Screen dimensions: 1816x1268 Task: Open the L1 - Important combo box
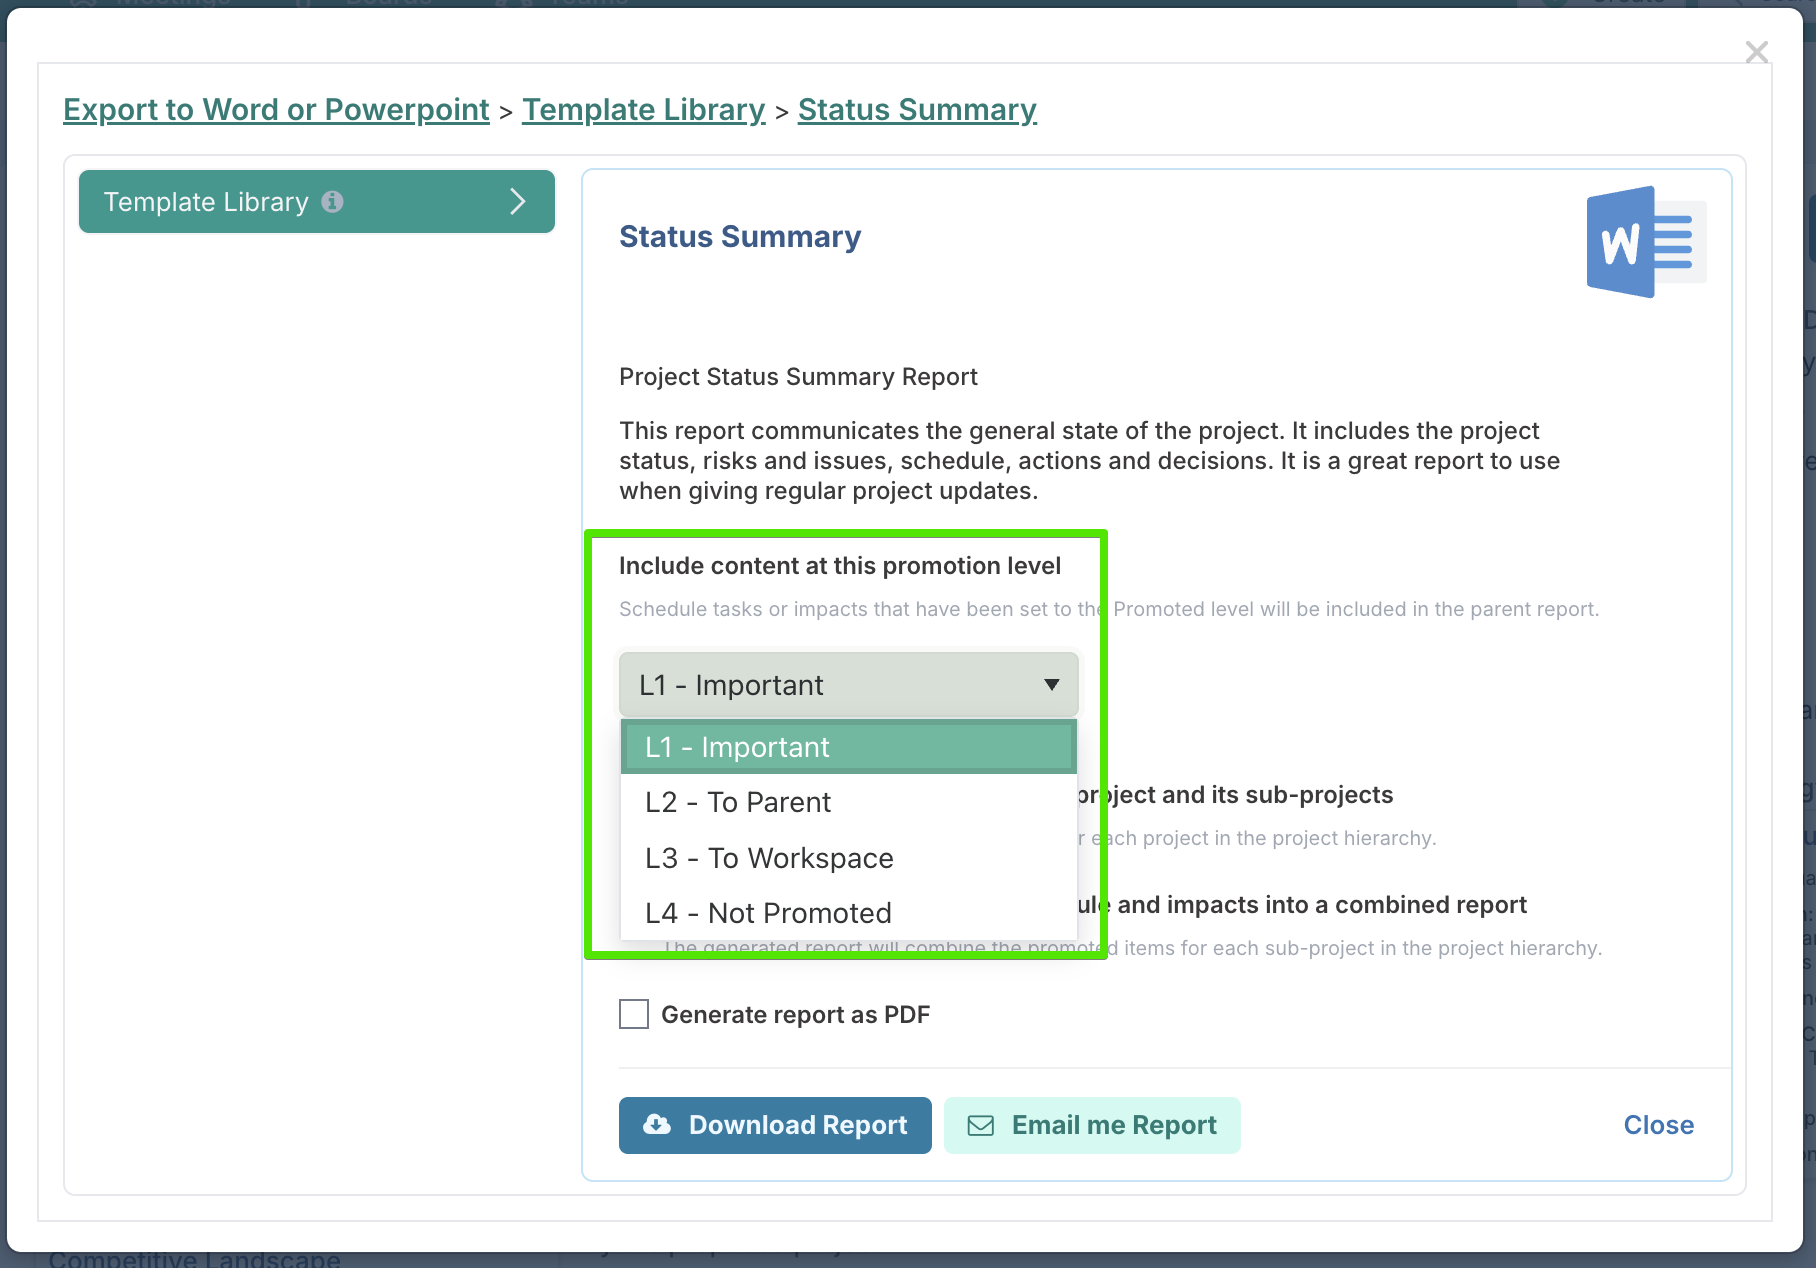849,685
